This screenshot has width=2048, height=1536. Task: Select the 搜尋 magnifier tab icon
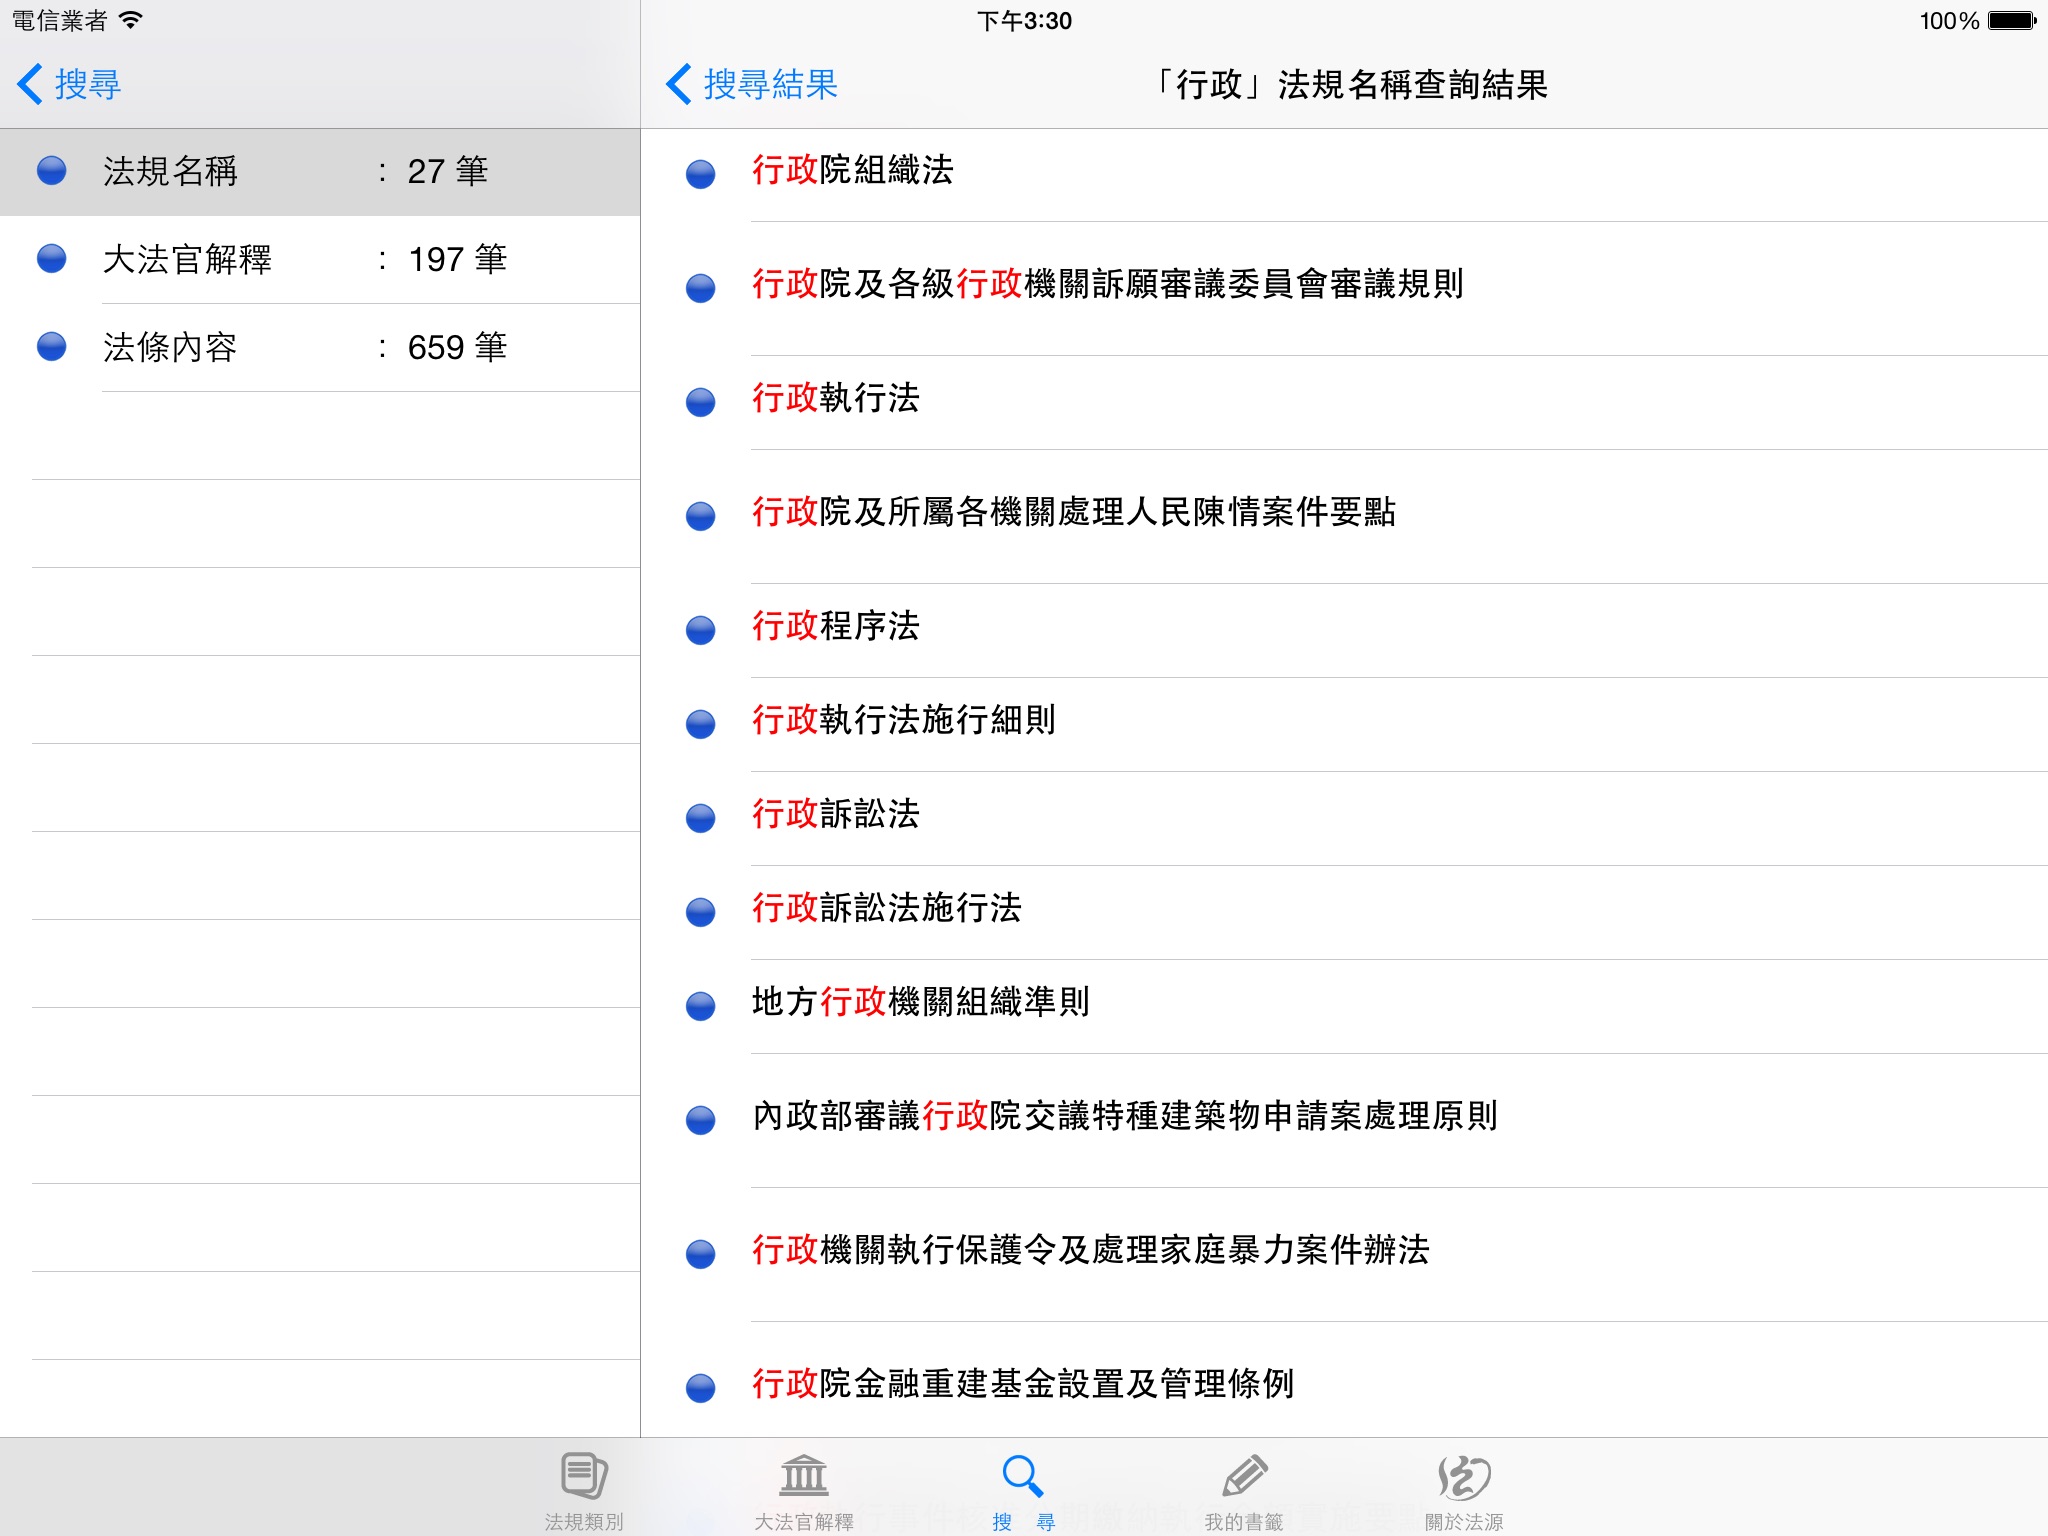tap(1023, 1477)
